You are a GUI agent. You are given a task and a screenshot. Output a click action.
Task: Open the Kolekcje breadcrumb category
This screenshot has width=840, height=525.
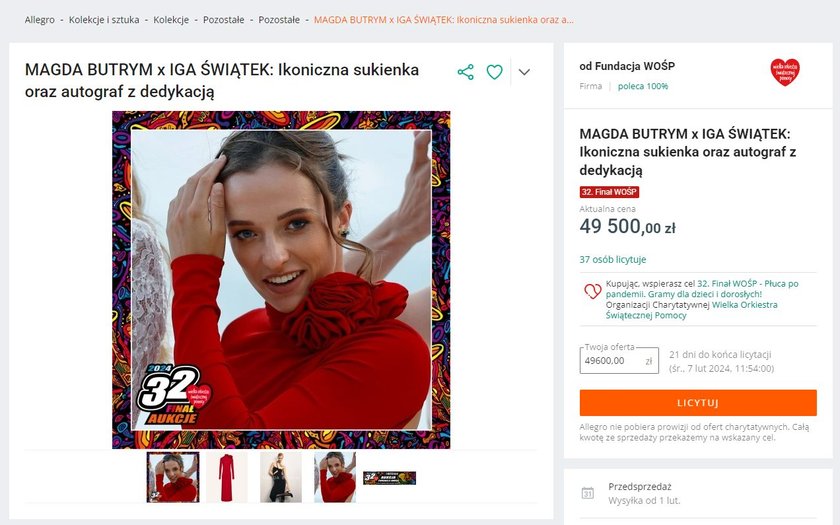click(x=171, y=20)
